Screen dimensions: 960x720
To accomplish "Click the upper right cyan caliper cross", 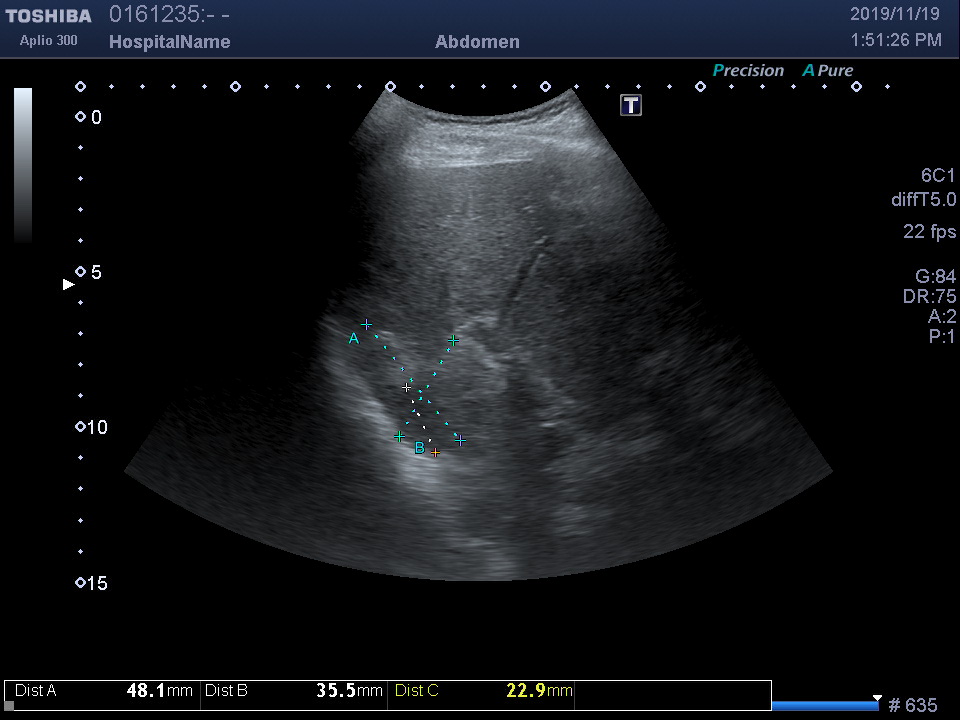I will (453, 340).
